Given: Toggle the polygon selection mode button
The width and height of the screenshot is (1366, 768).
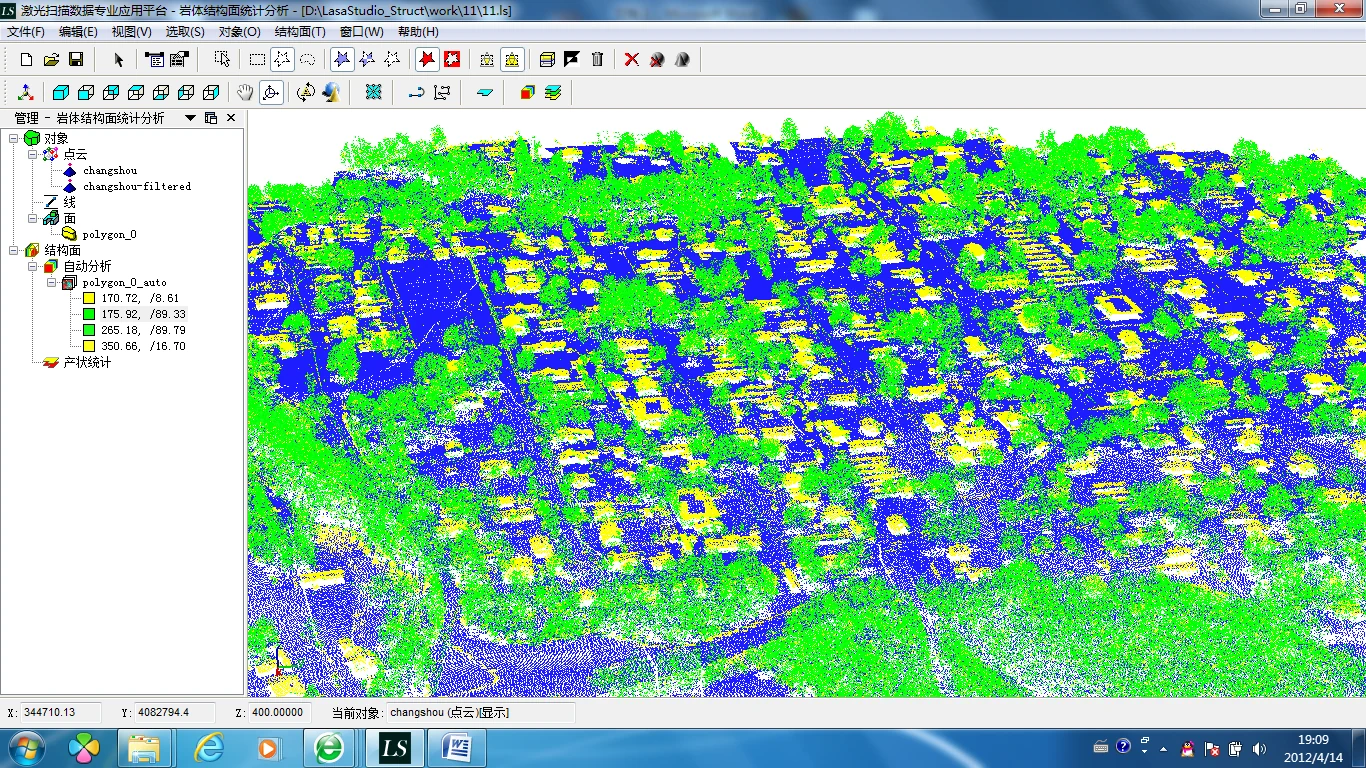Looking at the screenshot, I should pyautogui.click(x=283, y=59).
